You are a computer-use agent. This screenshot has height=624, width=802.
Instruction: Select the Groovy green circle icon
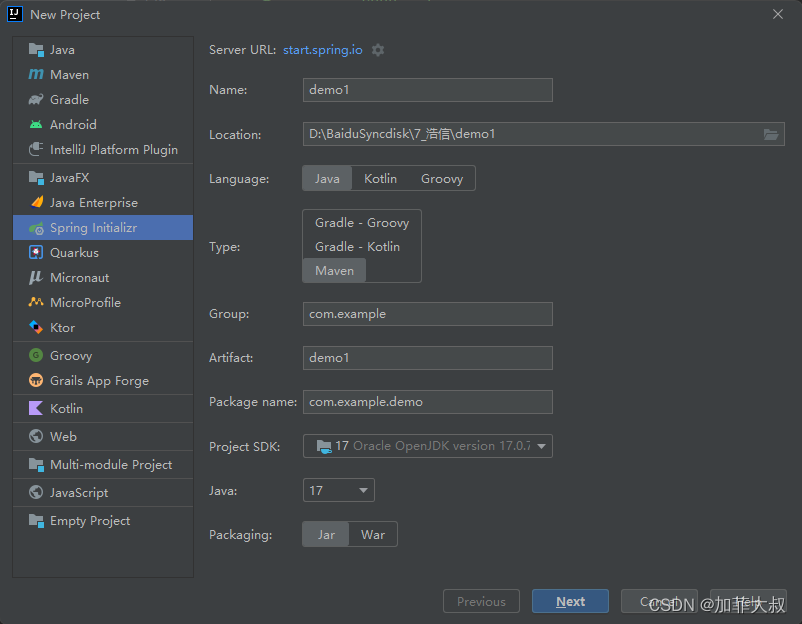click(36, 355)
